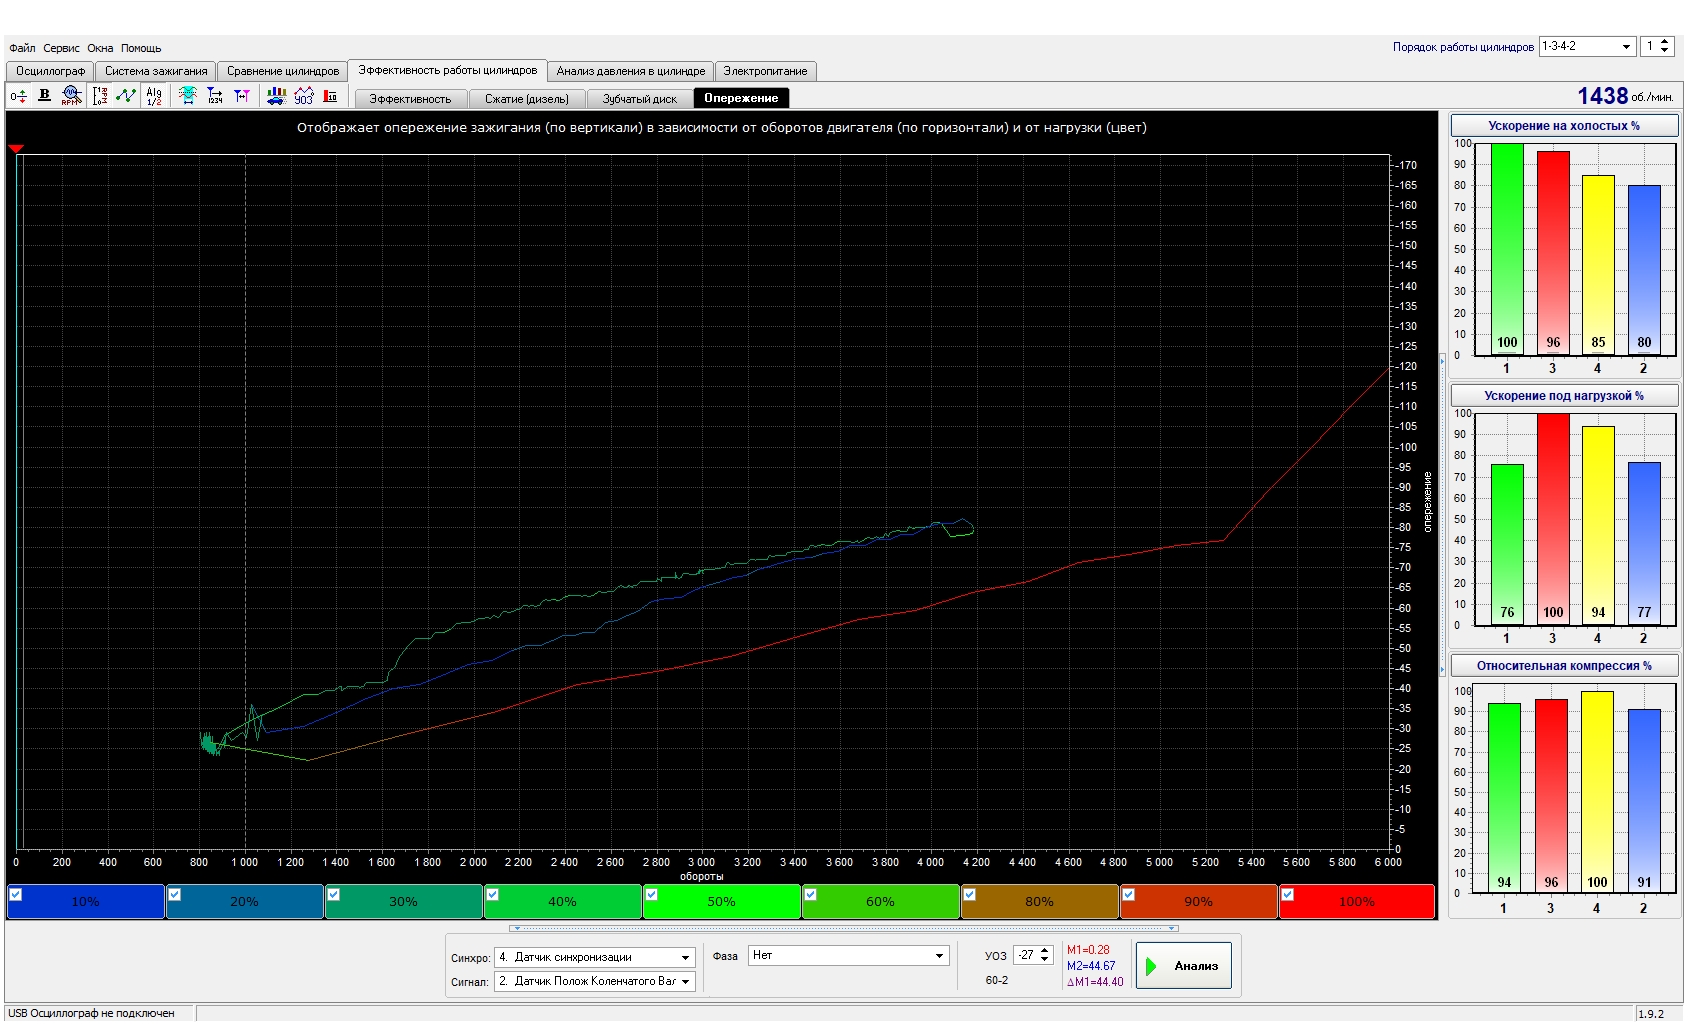The height and width of the screenshot is (1026, 1696).
Task: Increase the УОЗ value with the up arrow
Action: click(x=1045, y=951)
